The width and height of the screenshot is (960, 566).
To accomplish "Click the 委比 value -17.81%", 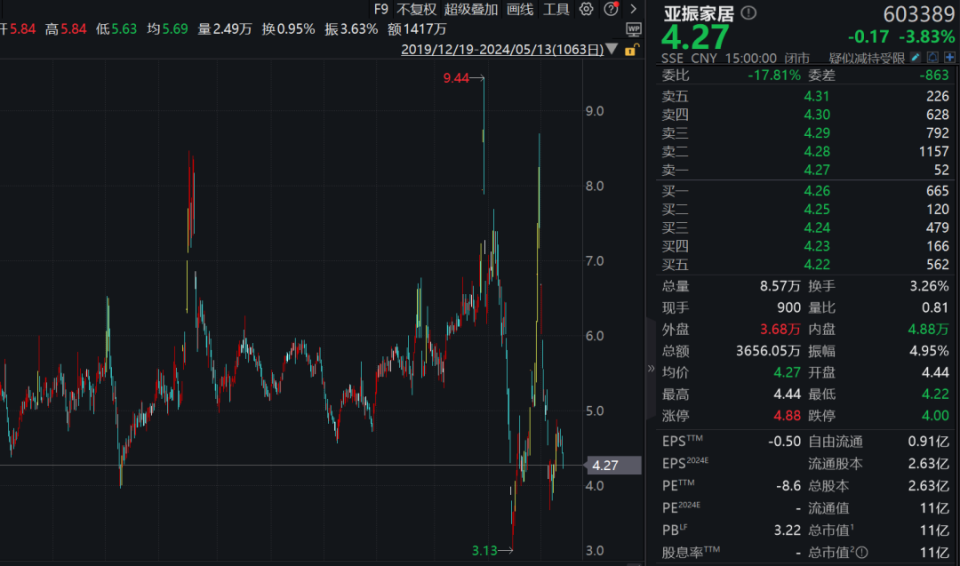I will click(774, 75).
